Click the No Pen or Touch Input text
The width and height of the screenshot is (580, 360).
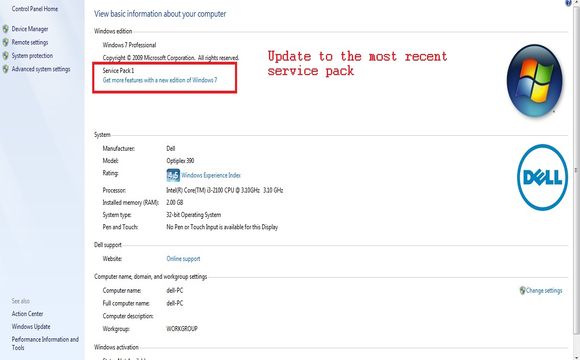click(222, 227)
